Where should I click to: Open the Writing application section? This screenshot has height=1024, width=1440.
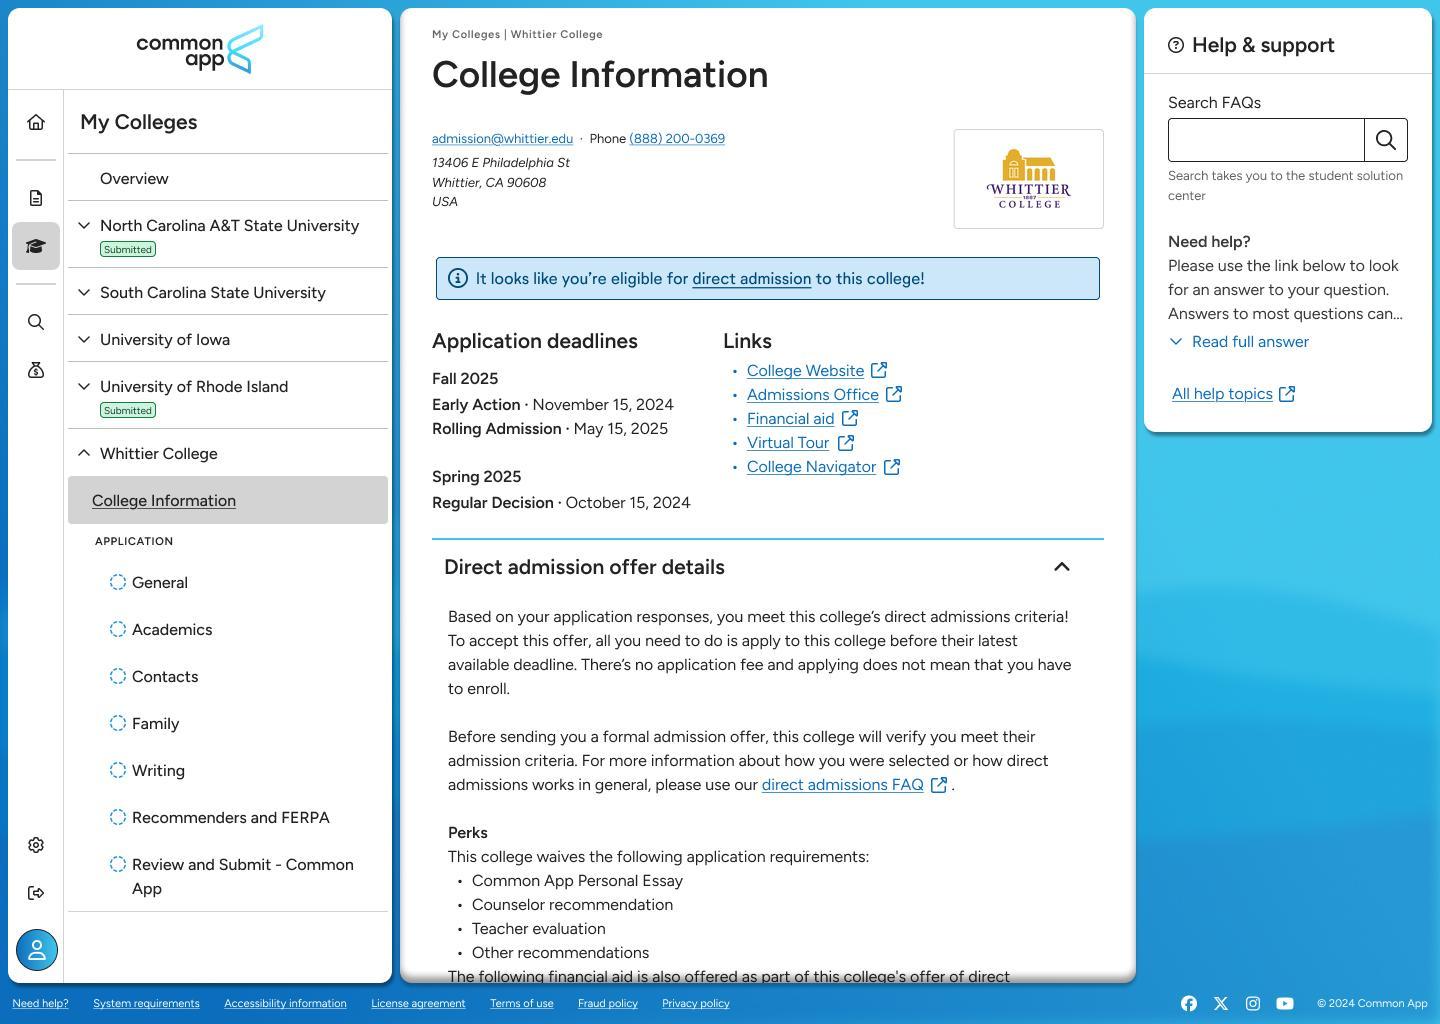[x=158, y=770]
